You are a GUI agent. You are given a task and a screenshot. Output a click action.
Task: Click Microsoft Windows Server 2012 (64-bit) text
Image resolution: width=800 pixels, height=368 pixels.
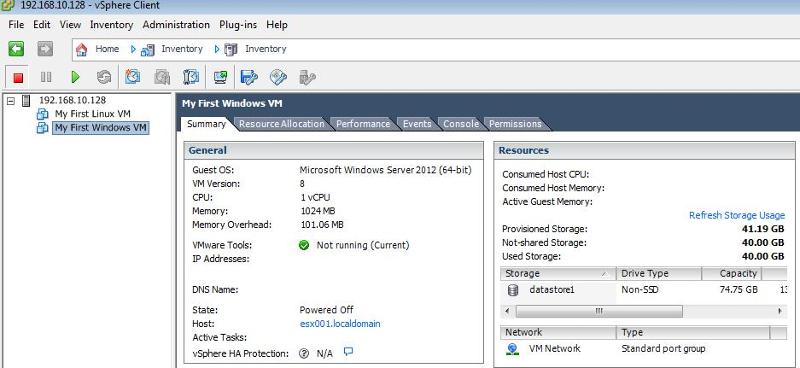coord(386,170)
